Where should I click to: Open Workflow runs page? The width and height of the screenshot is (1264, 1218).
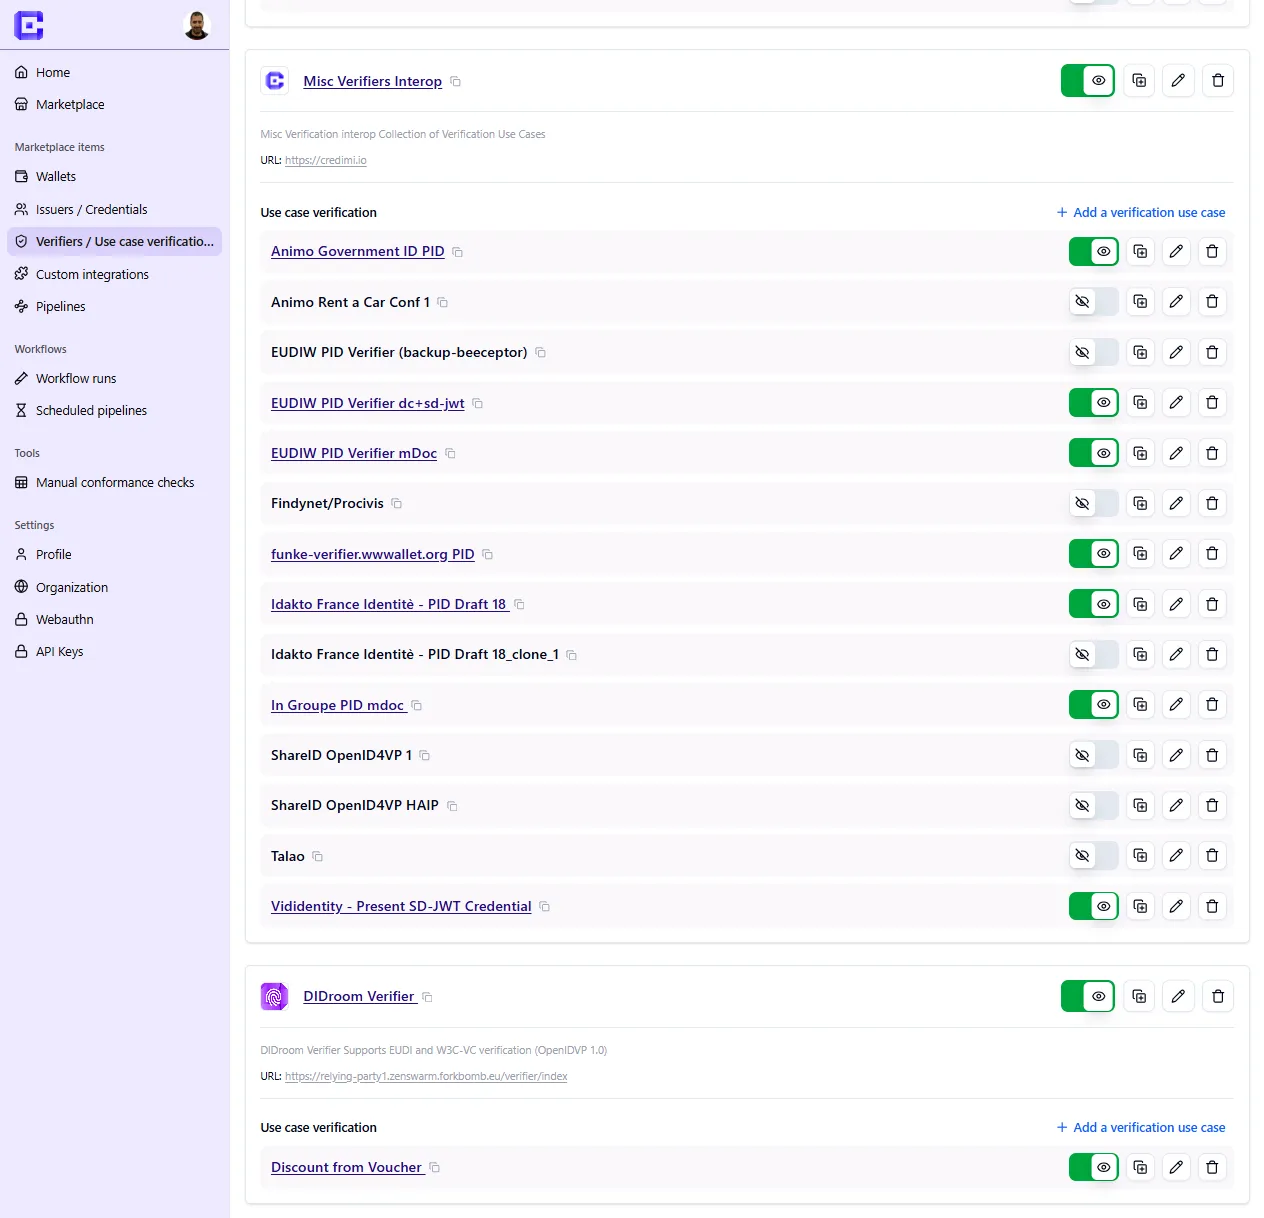(76, 378)
